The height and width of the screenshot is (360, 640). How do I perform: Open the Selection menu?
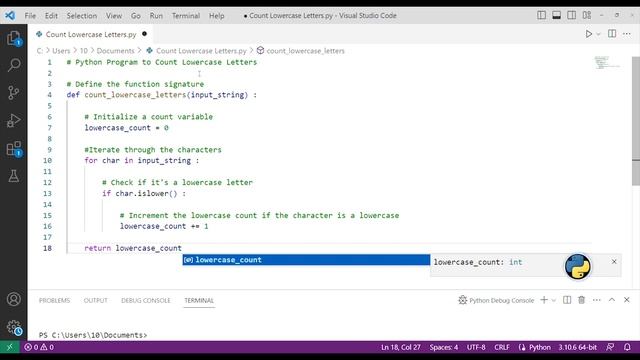coord(82,16)
